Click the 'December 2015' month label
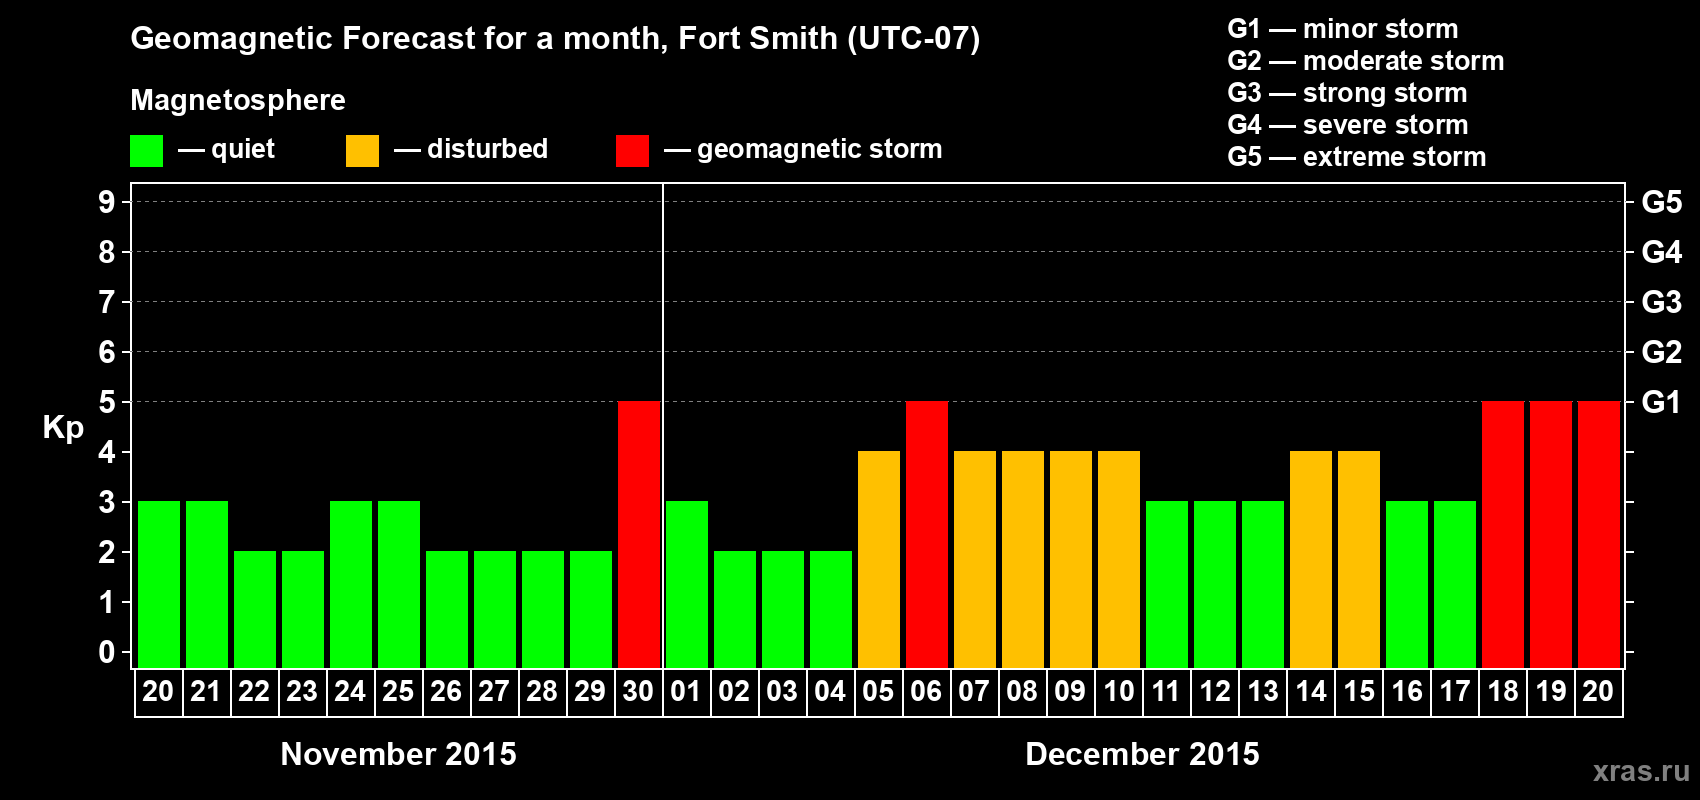This screenshot has width=1700, height=800. coord(1143,754)
